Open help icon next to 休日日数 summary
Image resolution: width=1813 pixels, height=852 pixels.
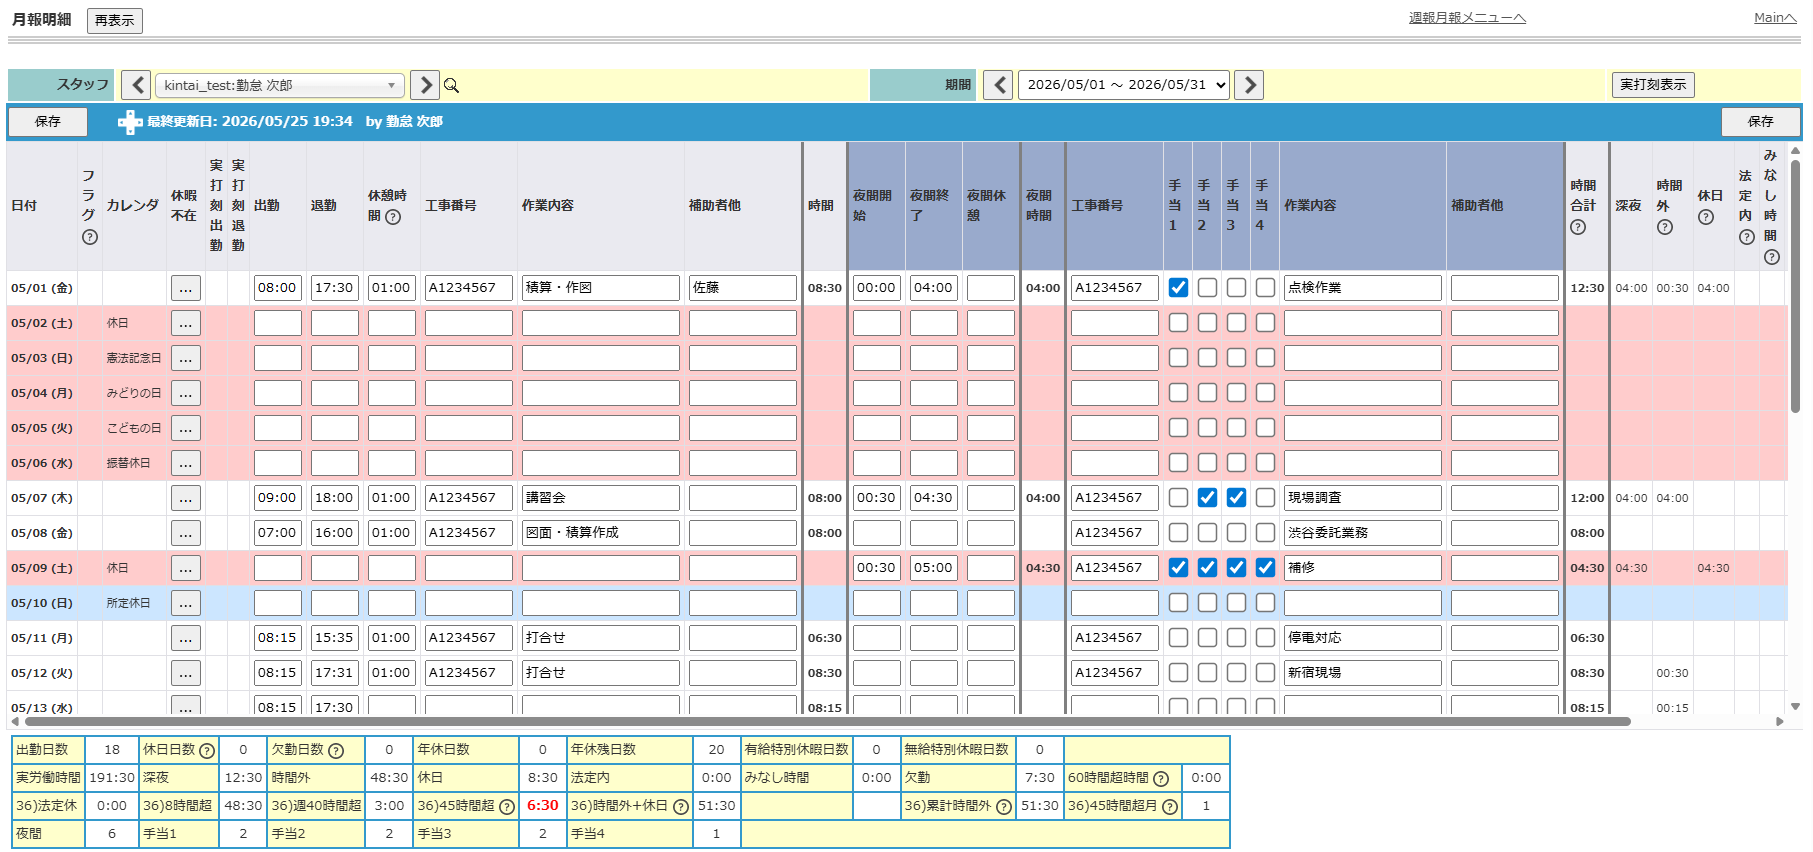coord(207,751)
